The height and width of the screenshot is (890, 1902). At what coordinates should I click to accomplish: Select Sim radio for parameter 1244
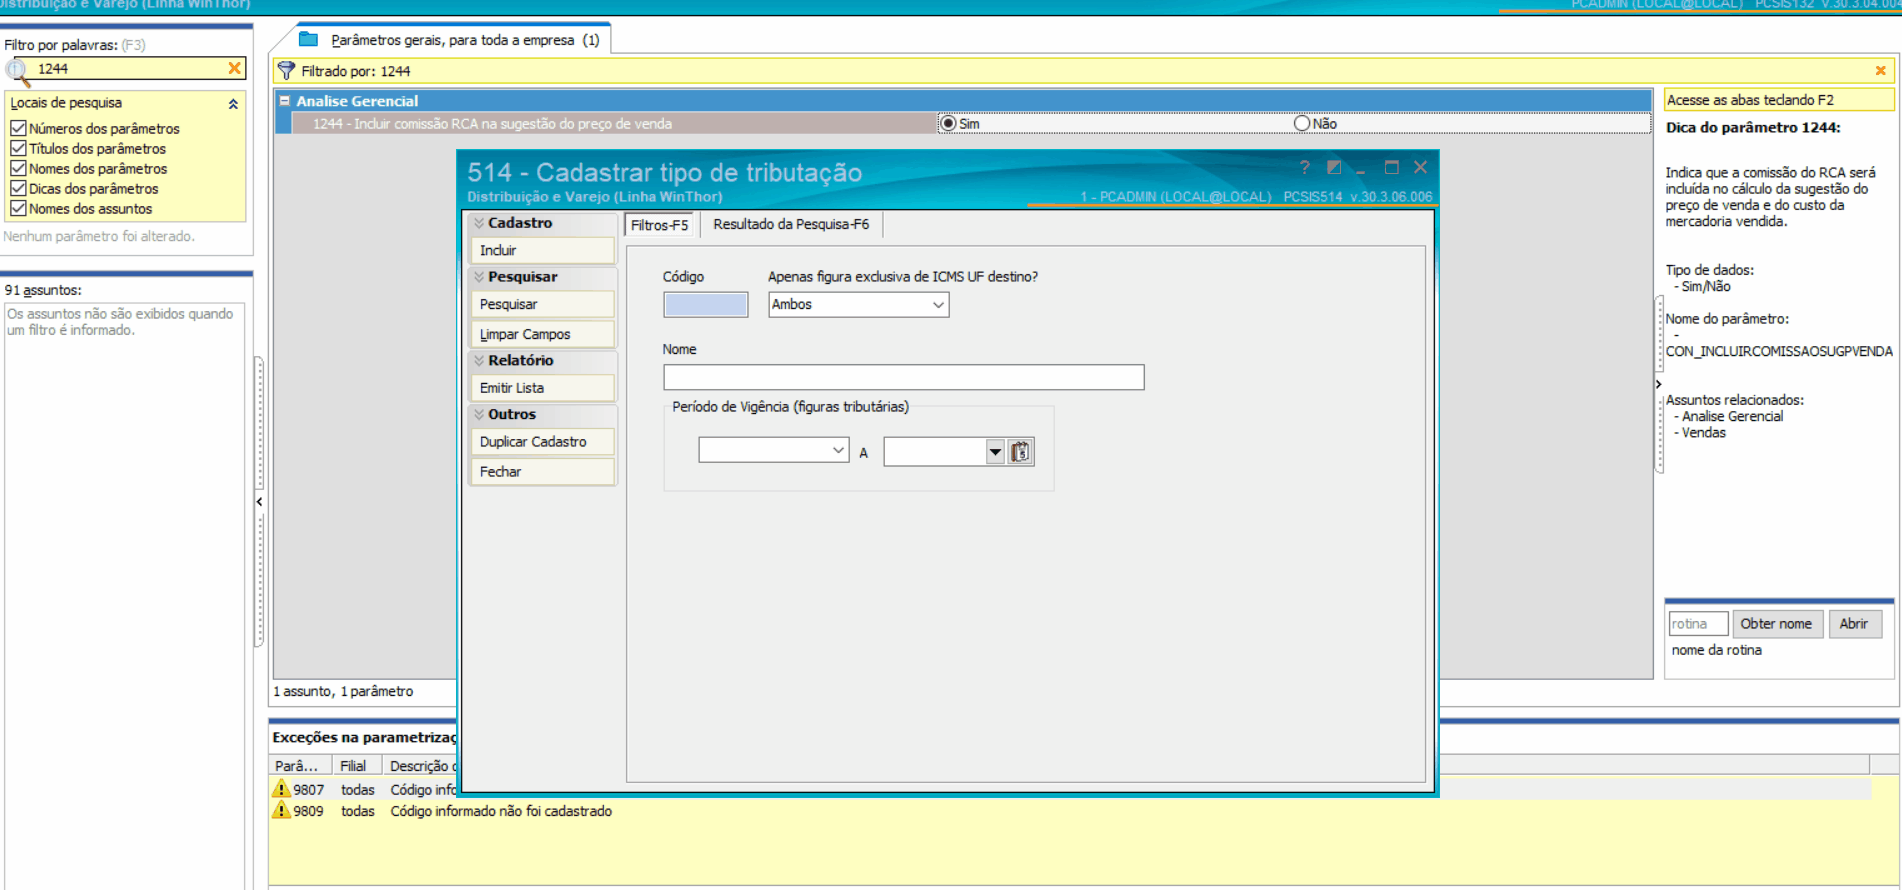click(948, 123)
